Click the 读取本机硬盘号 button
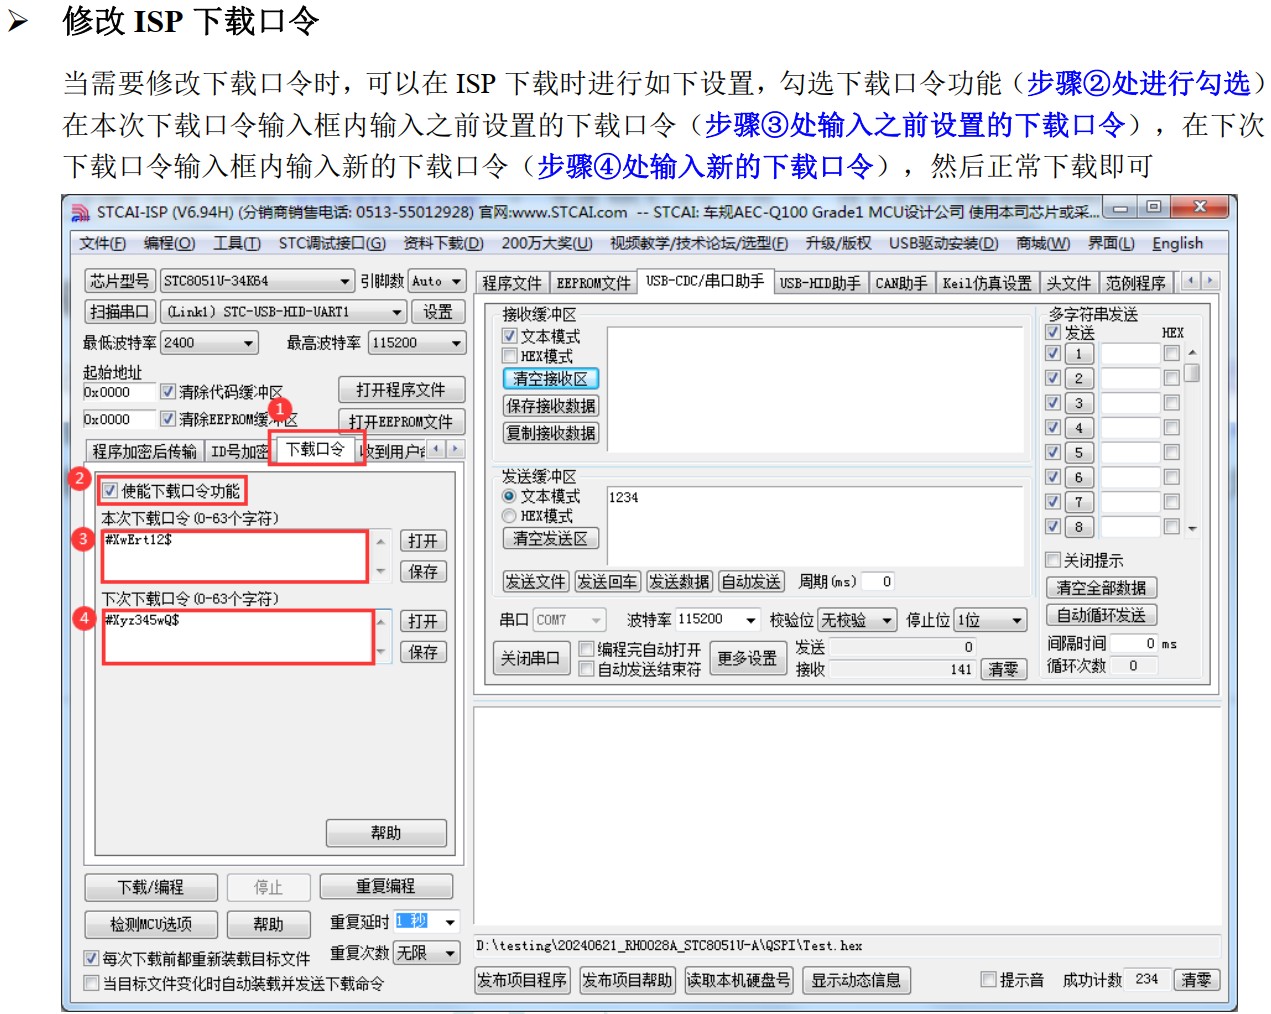 [x=739, y=980]
